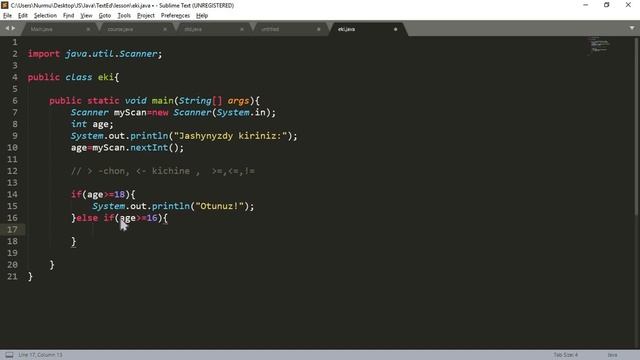Close the Main.java tab
This screenshot has width=640, height=360.
click(x=88, y=29)
